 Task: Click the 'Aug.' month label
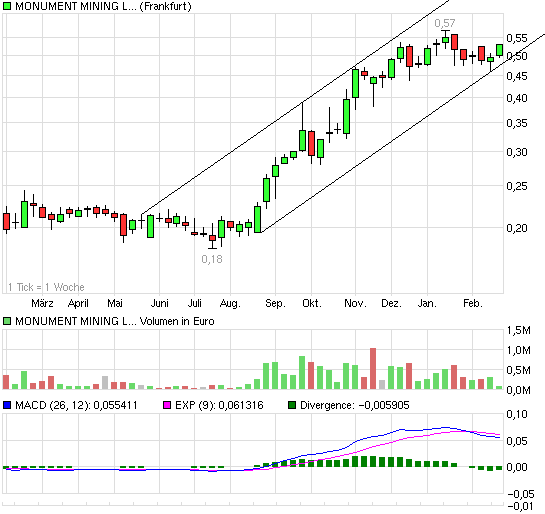pos(230,303)
